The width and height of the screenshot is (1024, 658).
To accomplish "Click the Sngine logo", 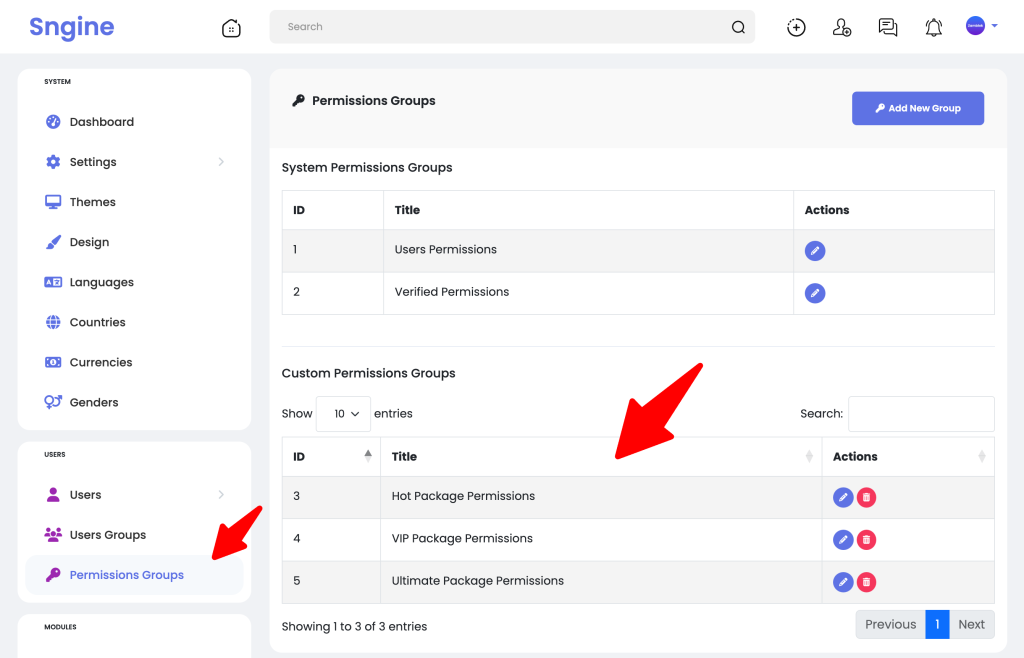I will pyautogui.click(x=72, y=27).
